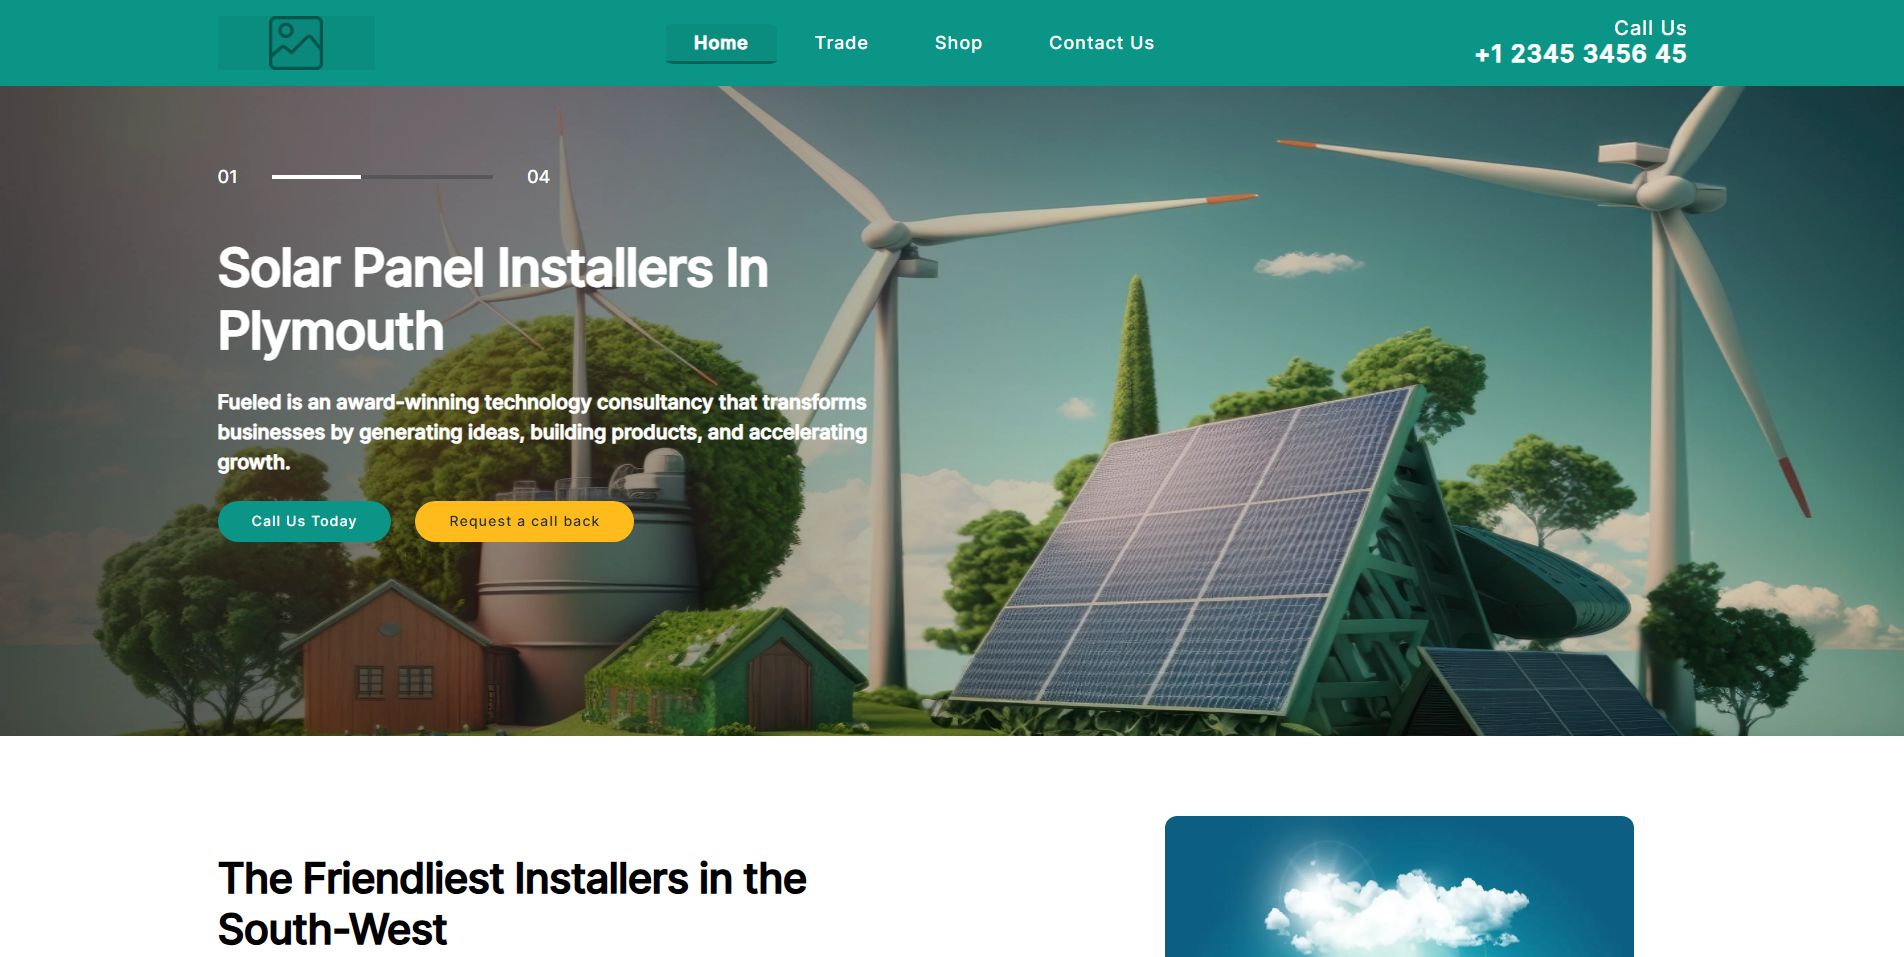
Task: Click slide number 04 indicator
Action: point(538,177)
